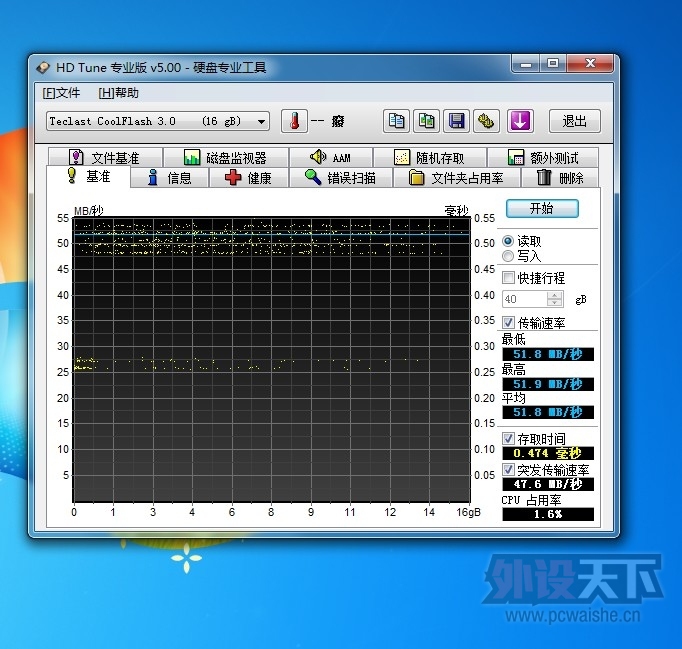Click the 1.6% CPU usage value
The width and height of the screenshot is (682, 649).
click(548, 514)
